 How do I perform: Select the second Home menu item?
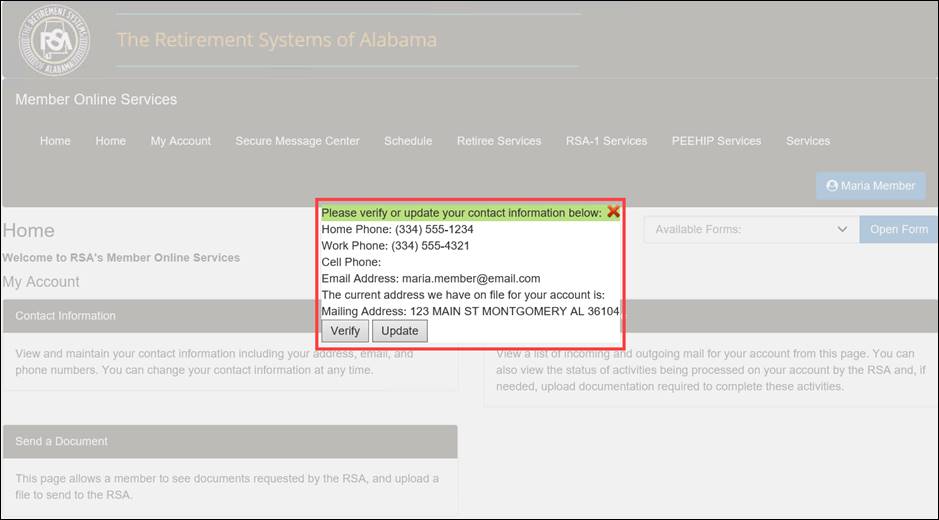(x=111, y=141)
